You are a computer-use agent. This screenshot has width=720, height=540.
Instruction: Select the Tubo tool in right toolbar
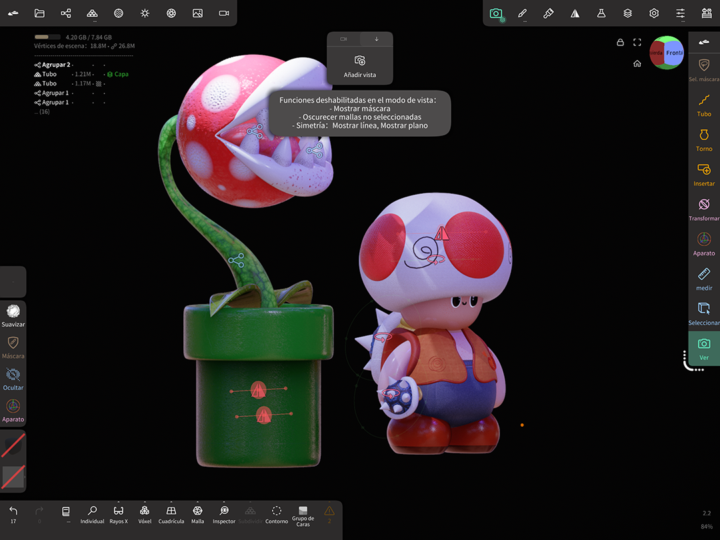(x=704, y=105)
